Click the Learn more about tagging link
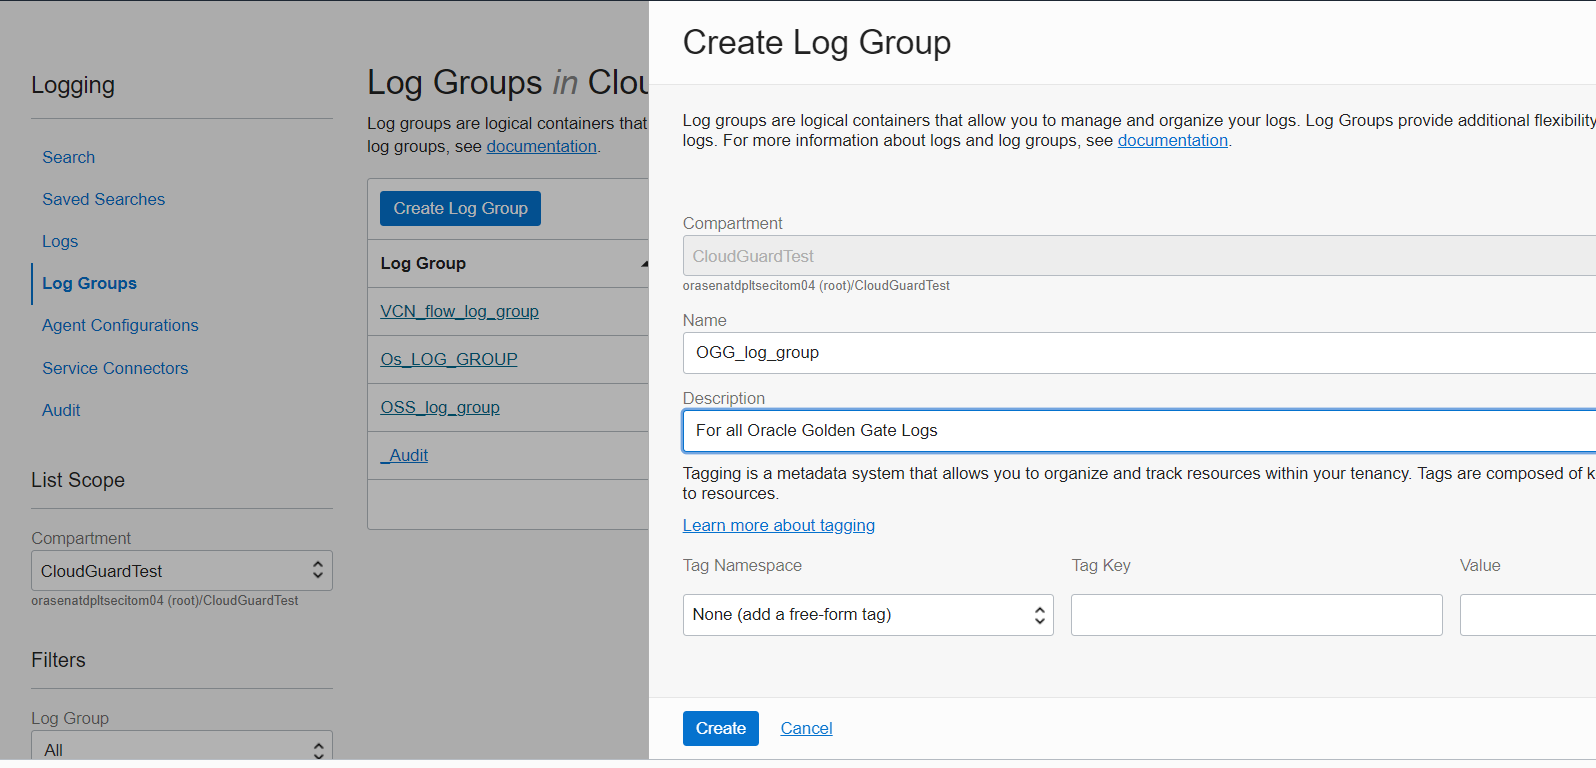This screenshot has width=1596, height=768. tap(778, 525)
